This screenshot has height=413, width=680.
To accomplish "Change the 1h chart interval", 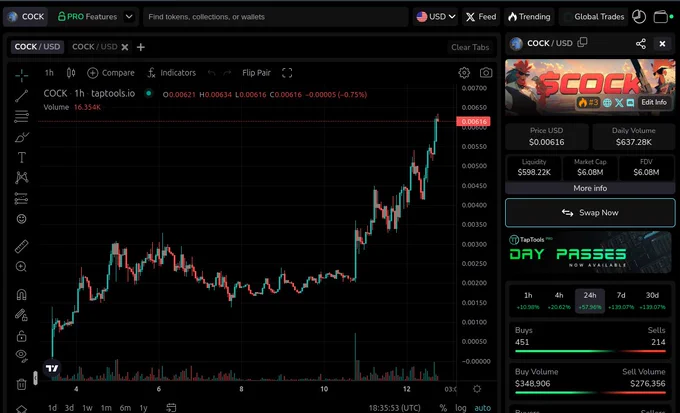I will (x=49, y=73).
